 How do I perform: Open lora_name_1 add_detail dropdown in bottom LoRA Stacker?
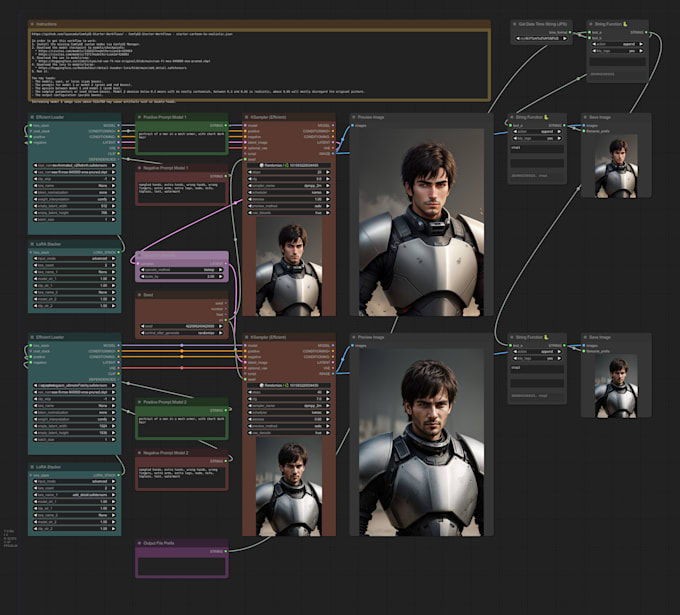pyautogui.click(x=75, y=495)
